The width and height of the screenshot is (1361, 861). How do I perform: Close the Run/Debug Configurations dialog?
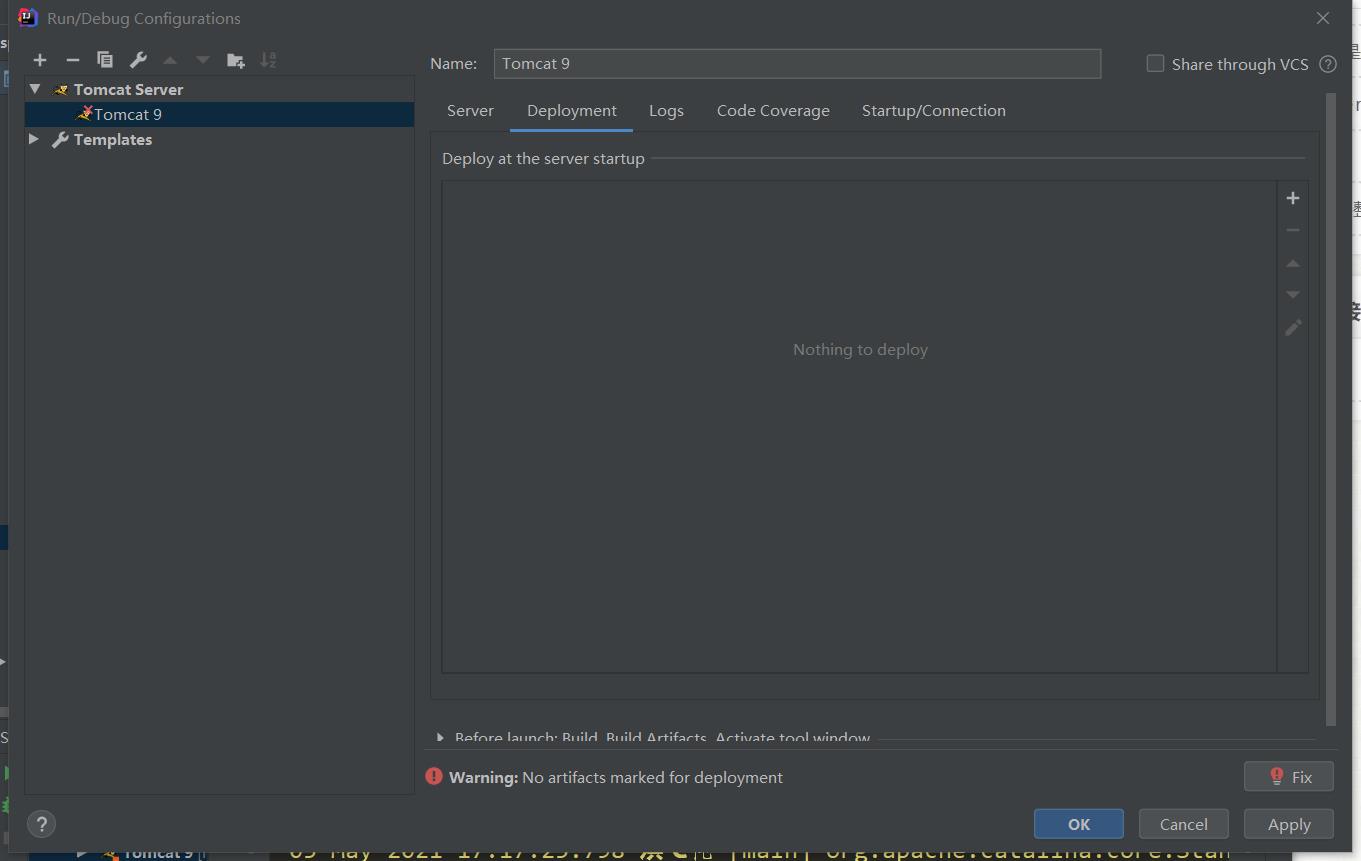pyautogui.click(x=1323, y=18)
